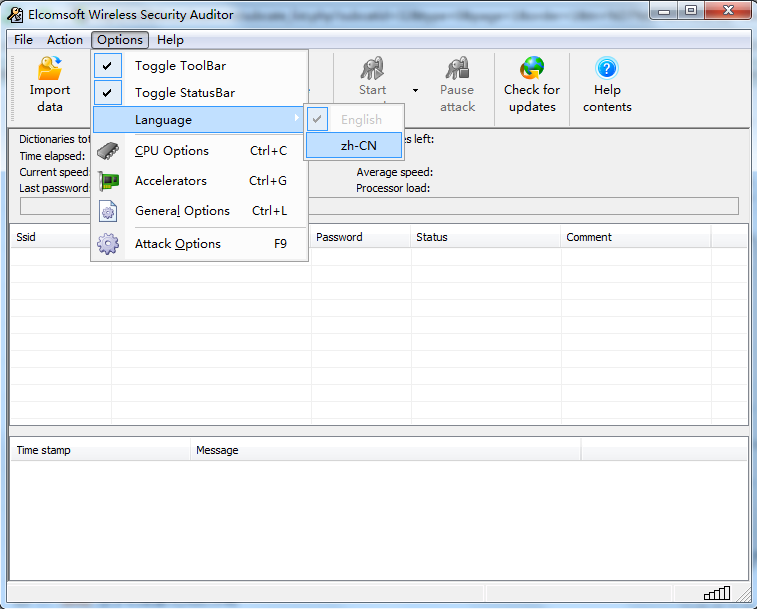Click the Password column header

[x=361, y=237]
